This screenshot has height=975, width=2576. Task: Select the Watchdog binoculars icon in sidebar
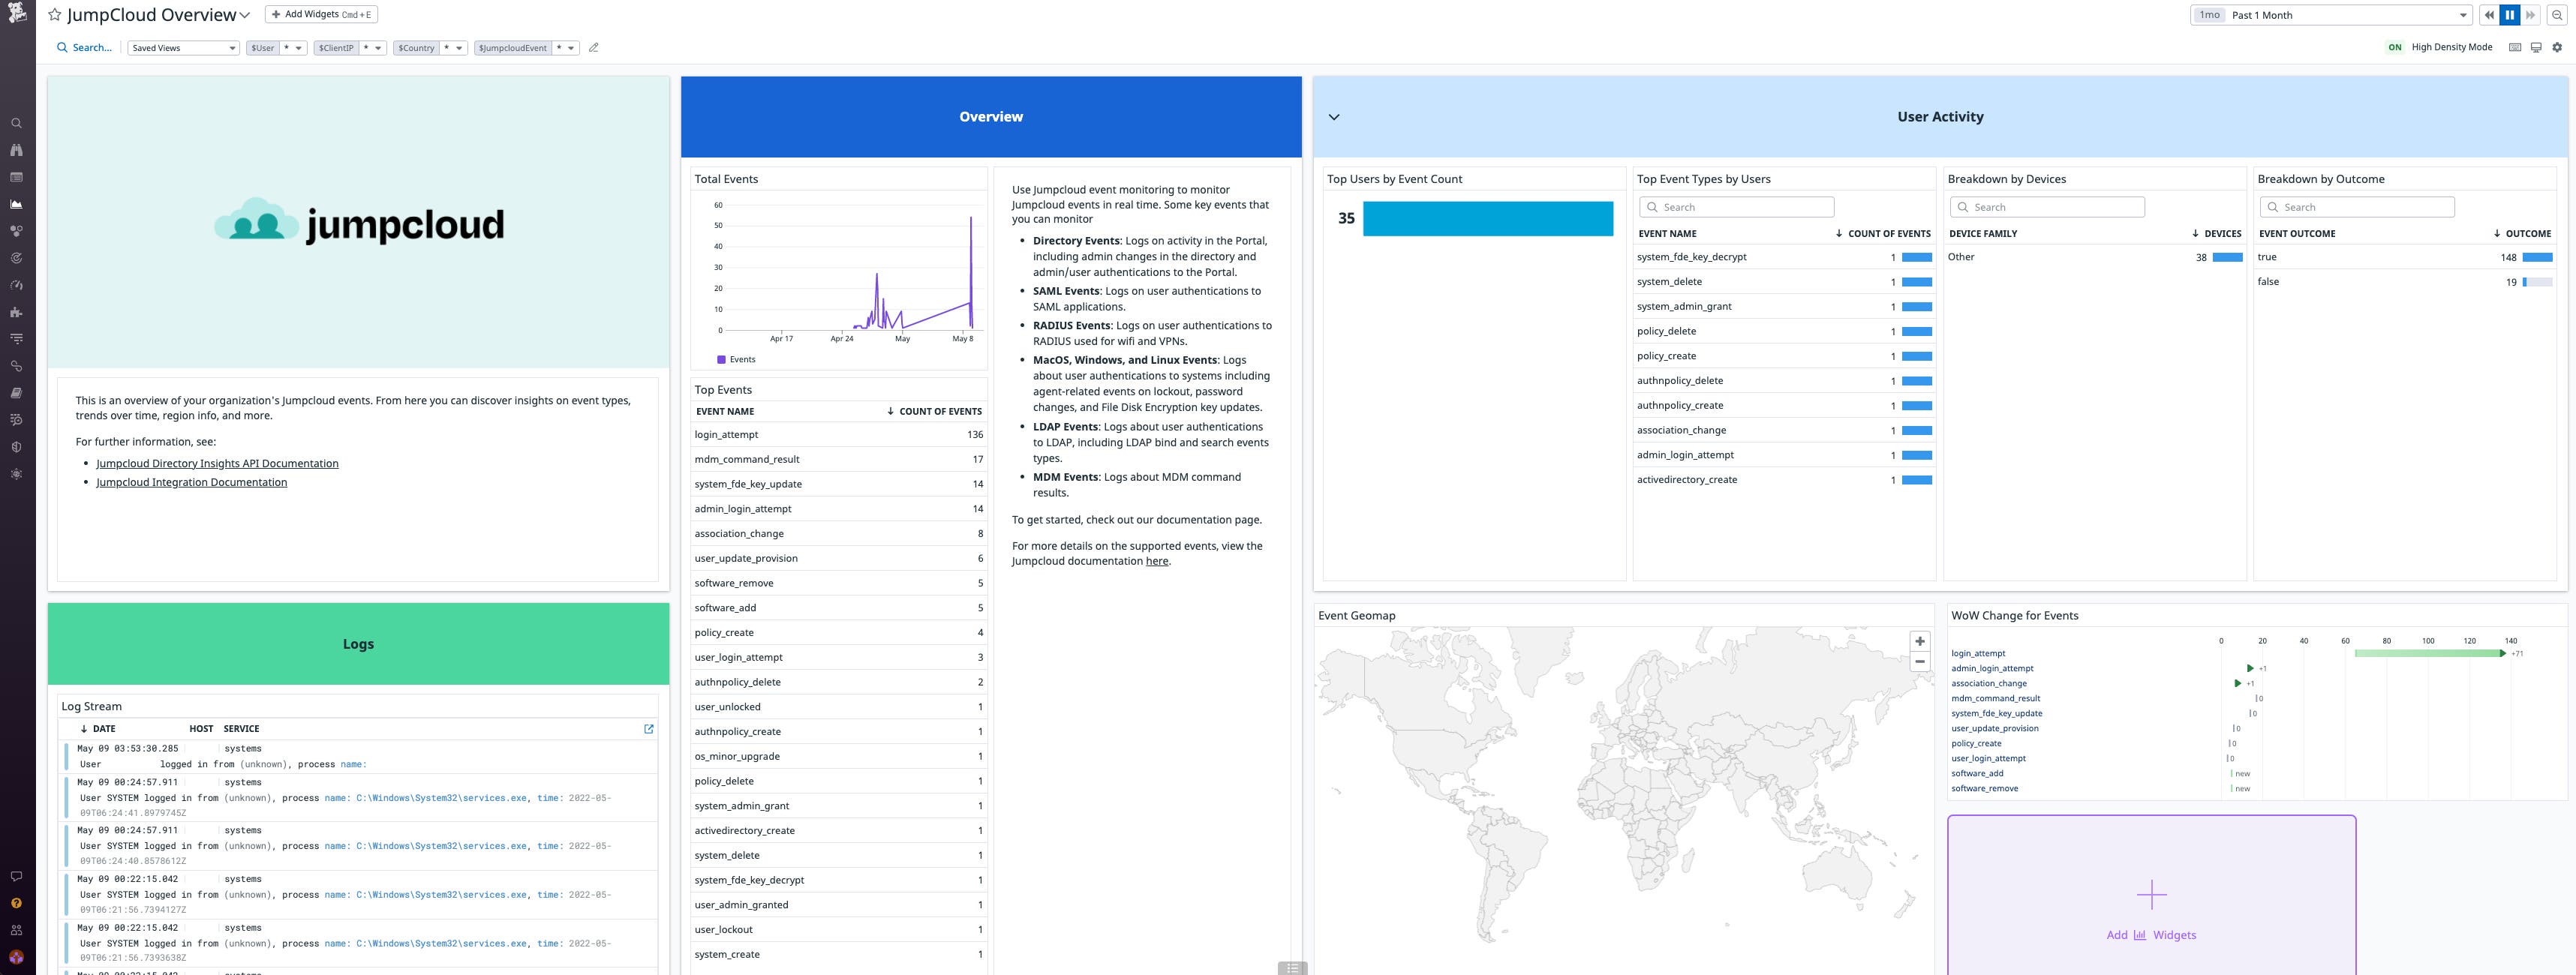tap(16, 149)
